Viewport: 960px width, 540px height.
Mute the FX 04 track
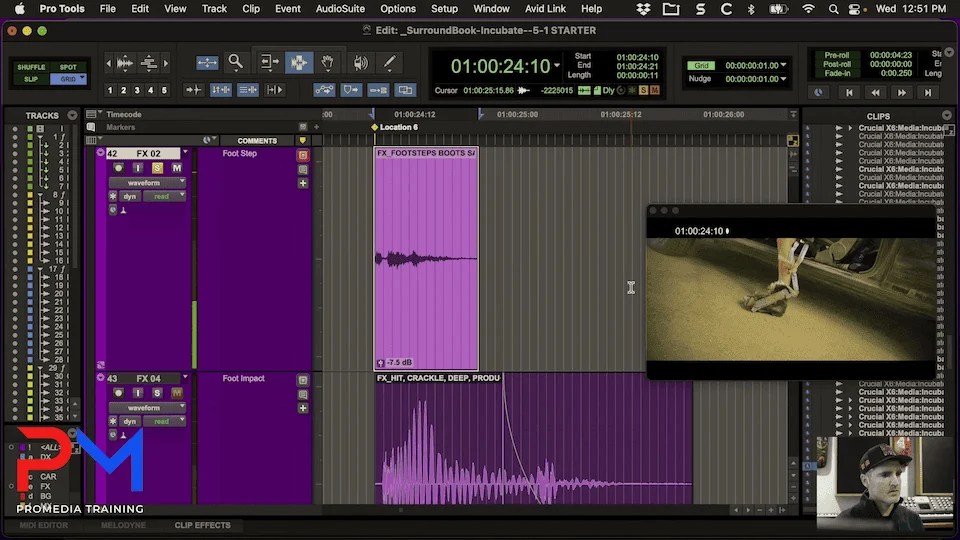pos(177,392)
